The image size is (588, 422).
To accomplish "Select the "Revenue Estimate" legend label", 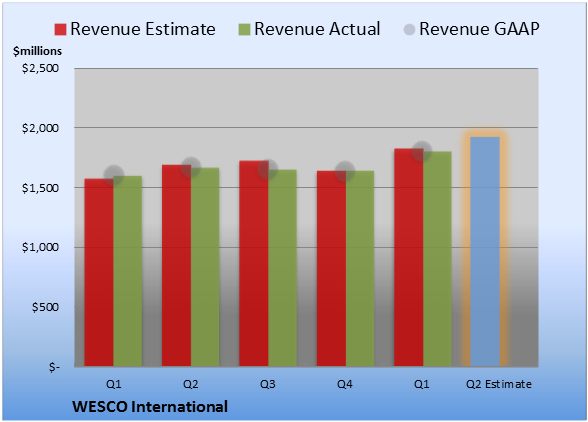I will (x=143, y=29).
